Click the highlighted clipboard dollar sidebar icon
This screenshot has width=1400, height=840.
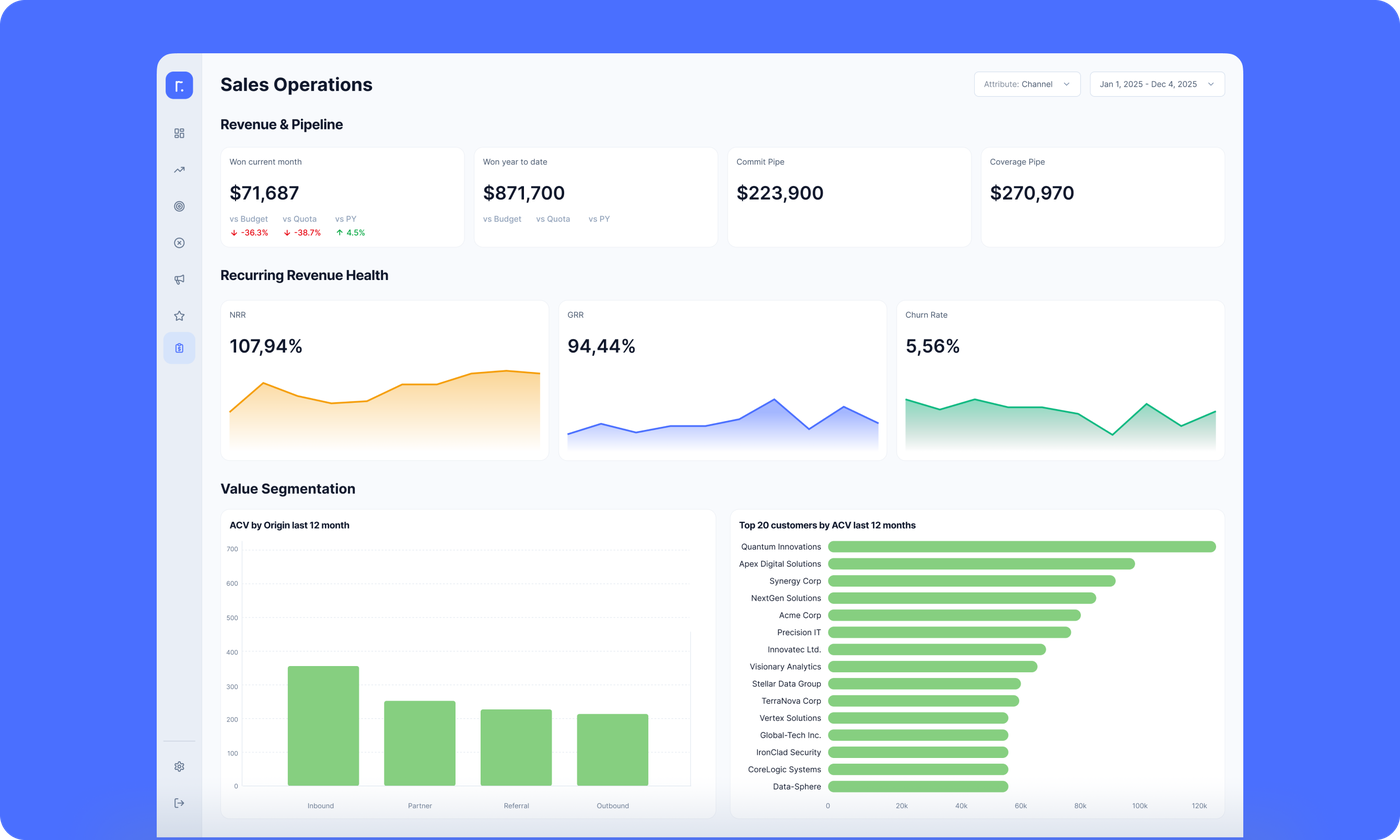coord(179,348)
